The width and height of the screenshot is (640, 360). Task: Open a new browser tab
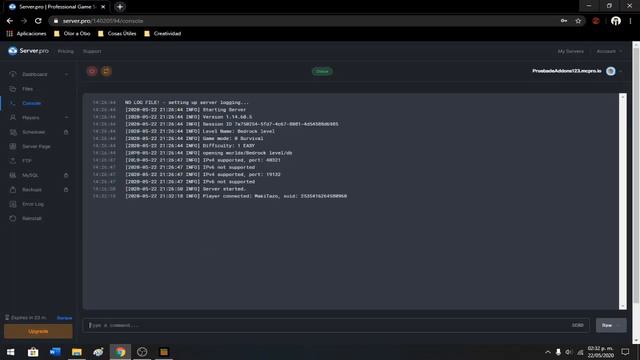120,7
